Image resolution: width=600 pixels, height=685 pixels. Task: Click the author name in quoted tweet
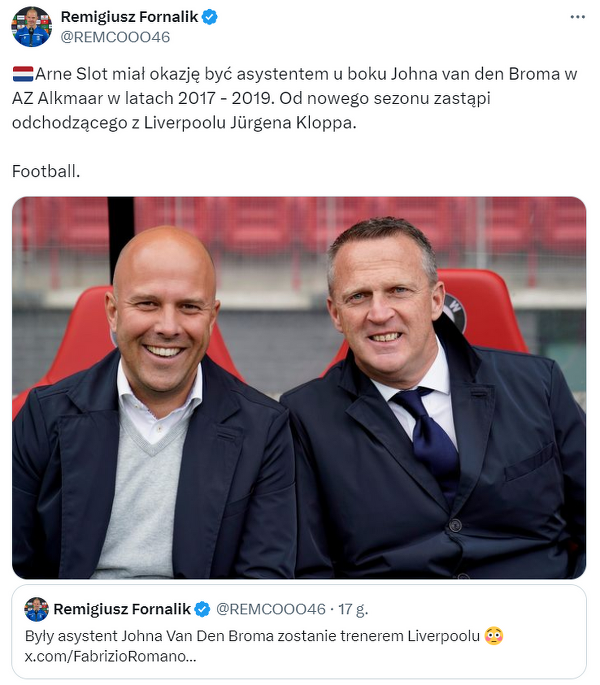point(121,610)
